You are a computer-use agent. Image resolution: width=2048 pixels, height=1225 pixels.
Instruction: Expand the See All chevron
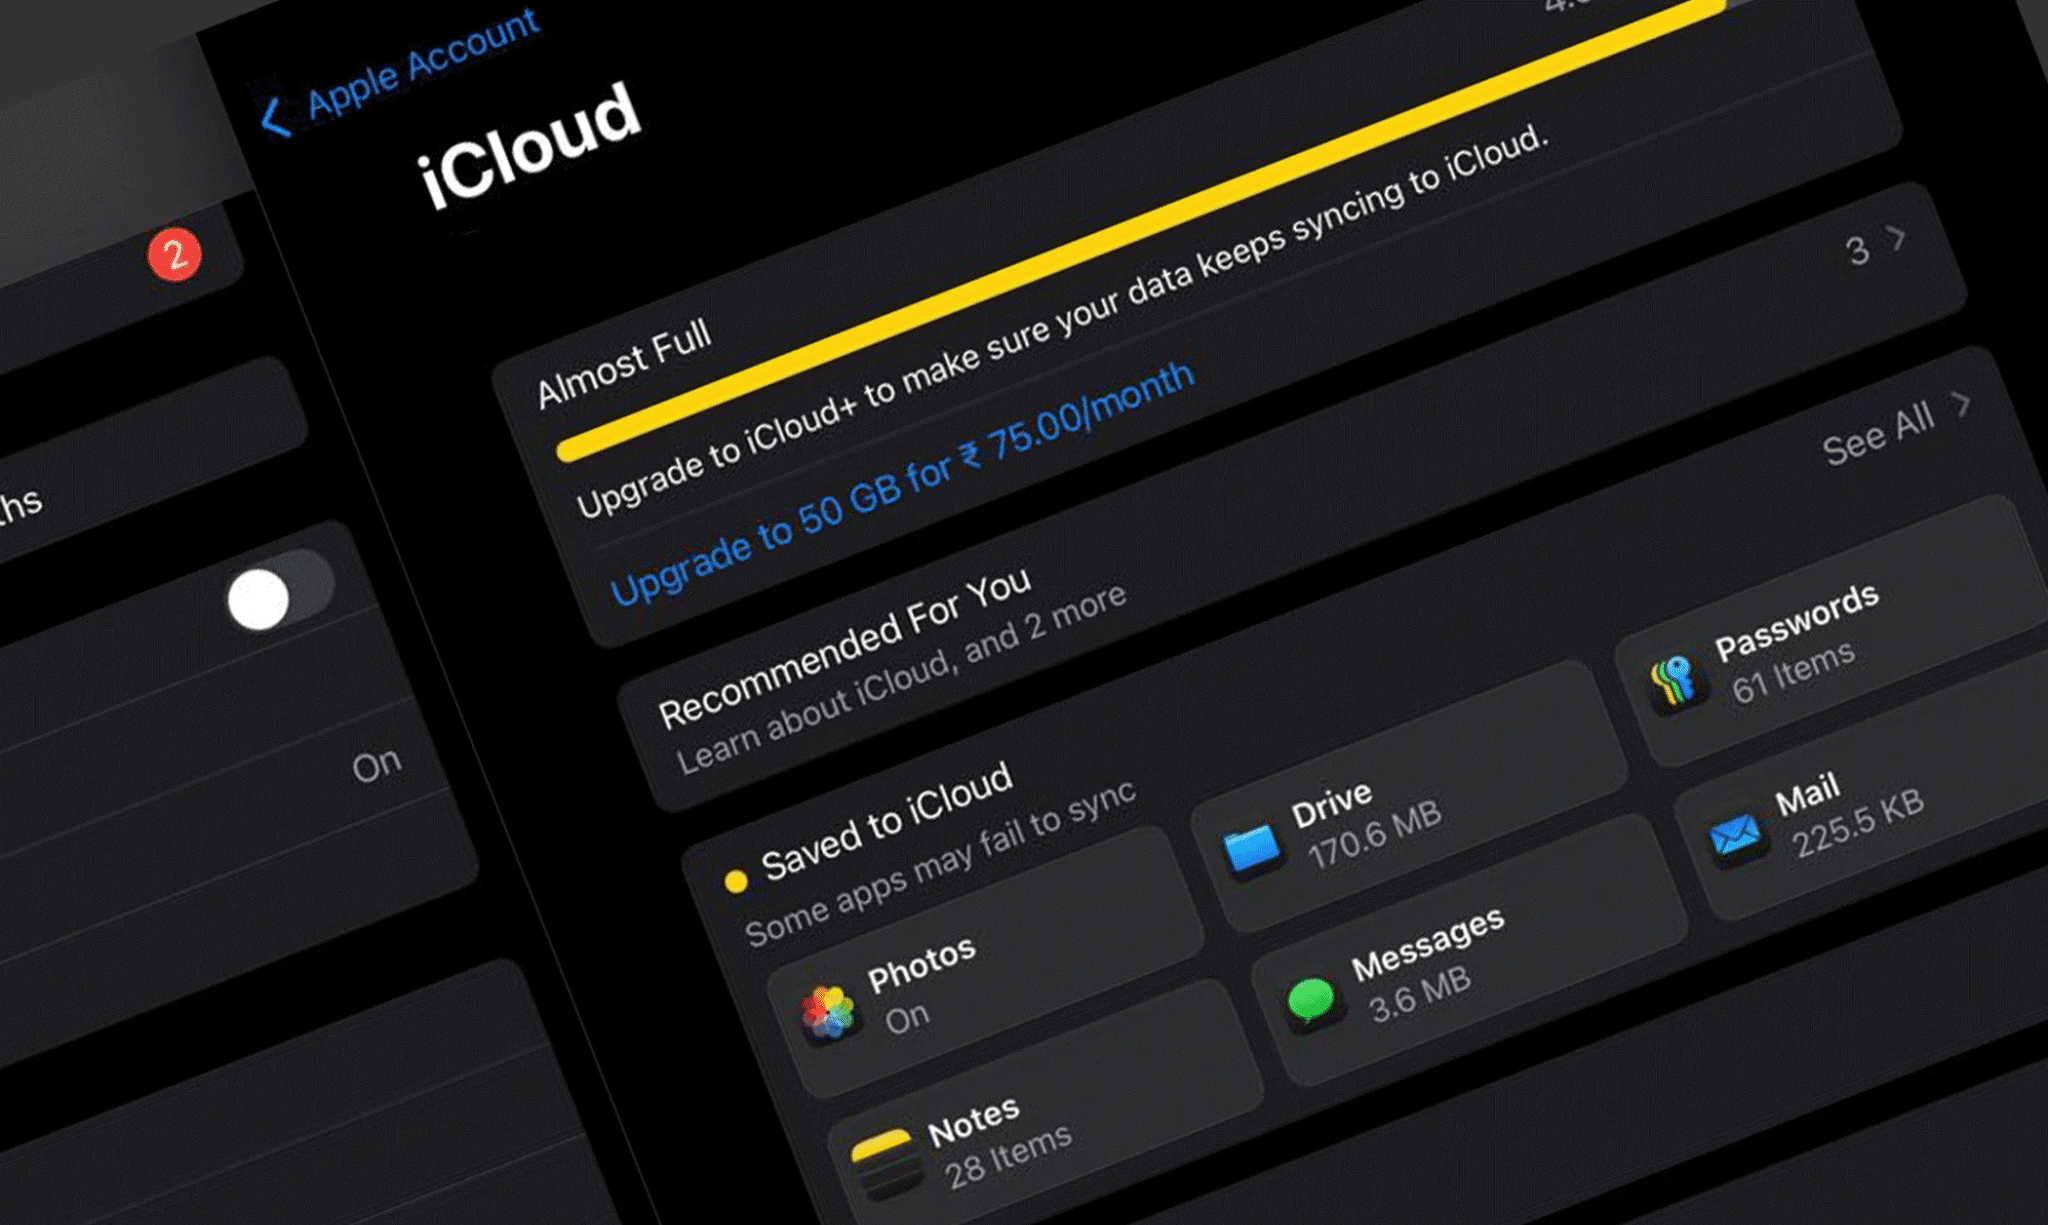point(1961,405)
